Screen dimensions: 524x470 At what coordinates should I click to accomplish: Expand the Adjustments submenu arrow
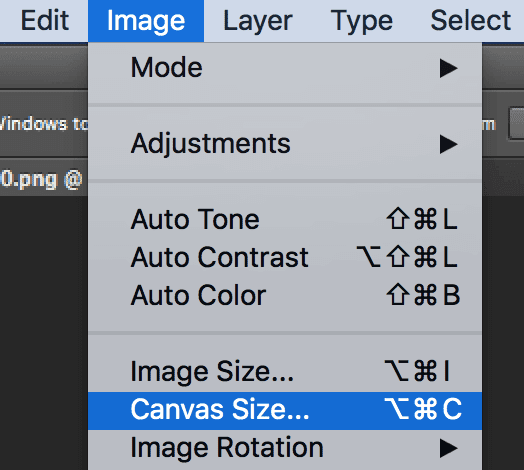(448, 144)
